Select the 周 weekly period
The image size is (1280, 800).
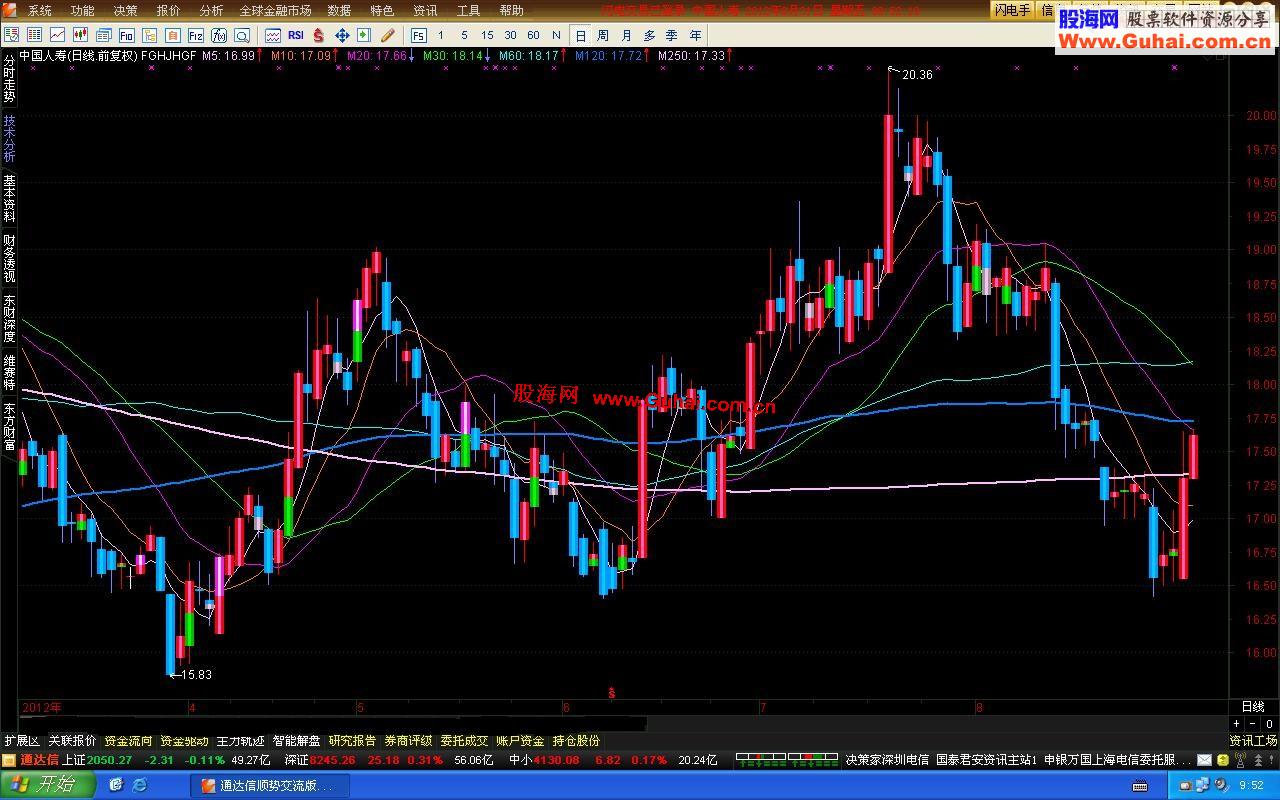coord(603,35)
